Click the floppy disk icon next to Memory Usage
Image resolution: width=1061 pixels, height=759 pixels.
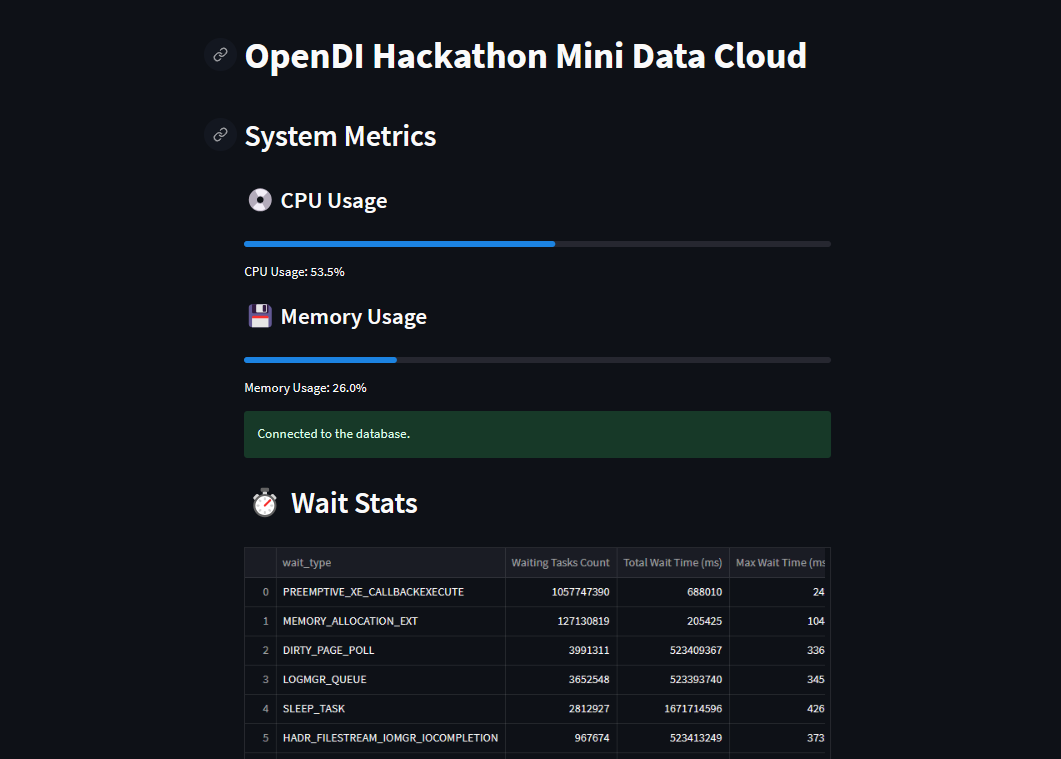(x=260, y=316)
